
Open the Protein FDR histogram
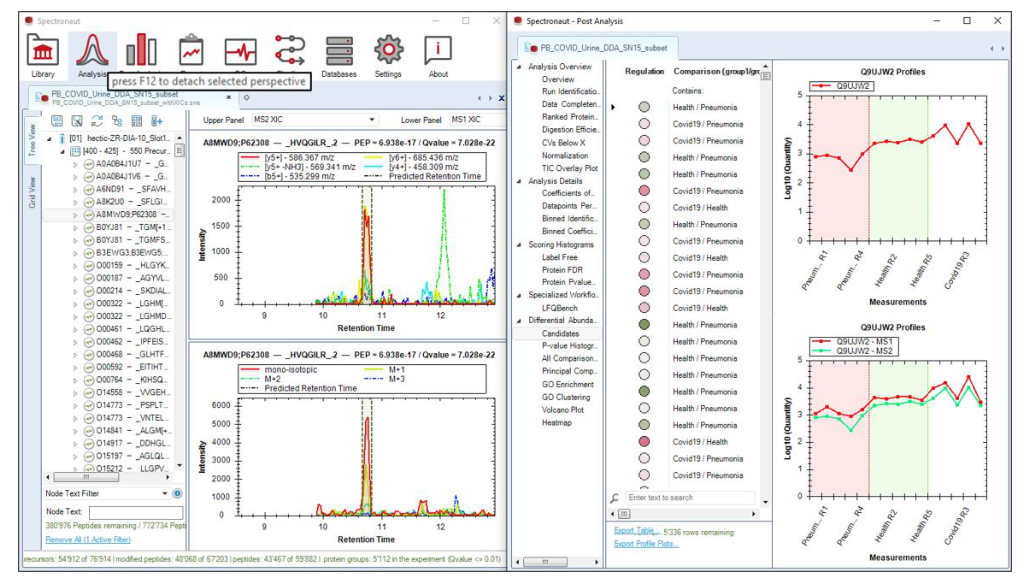(x=562, y=270)
